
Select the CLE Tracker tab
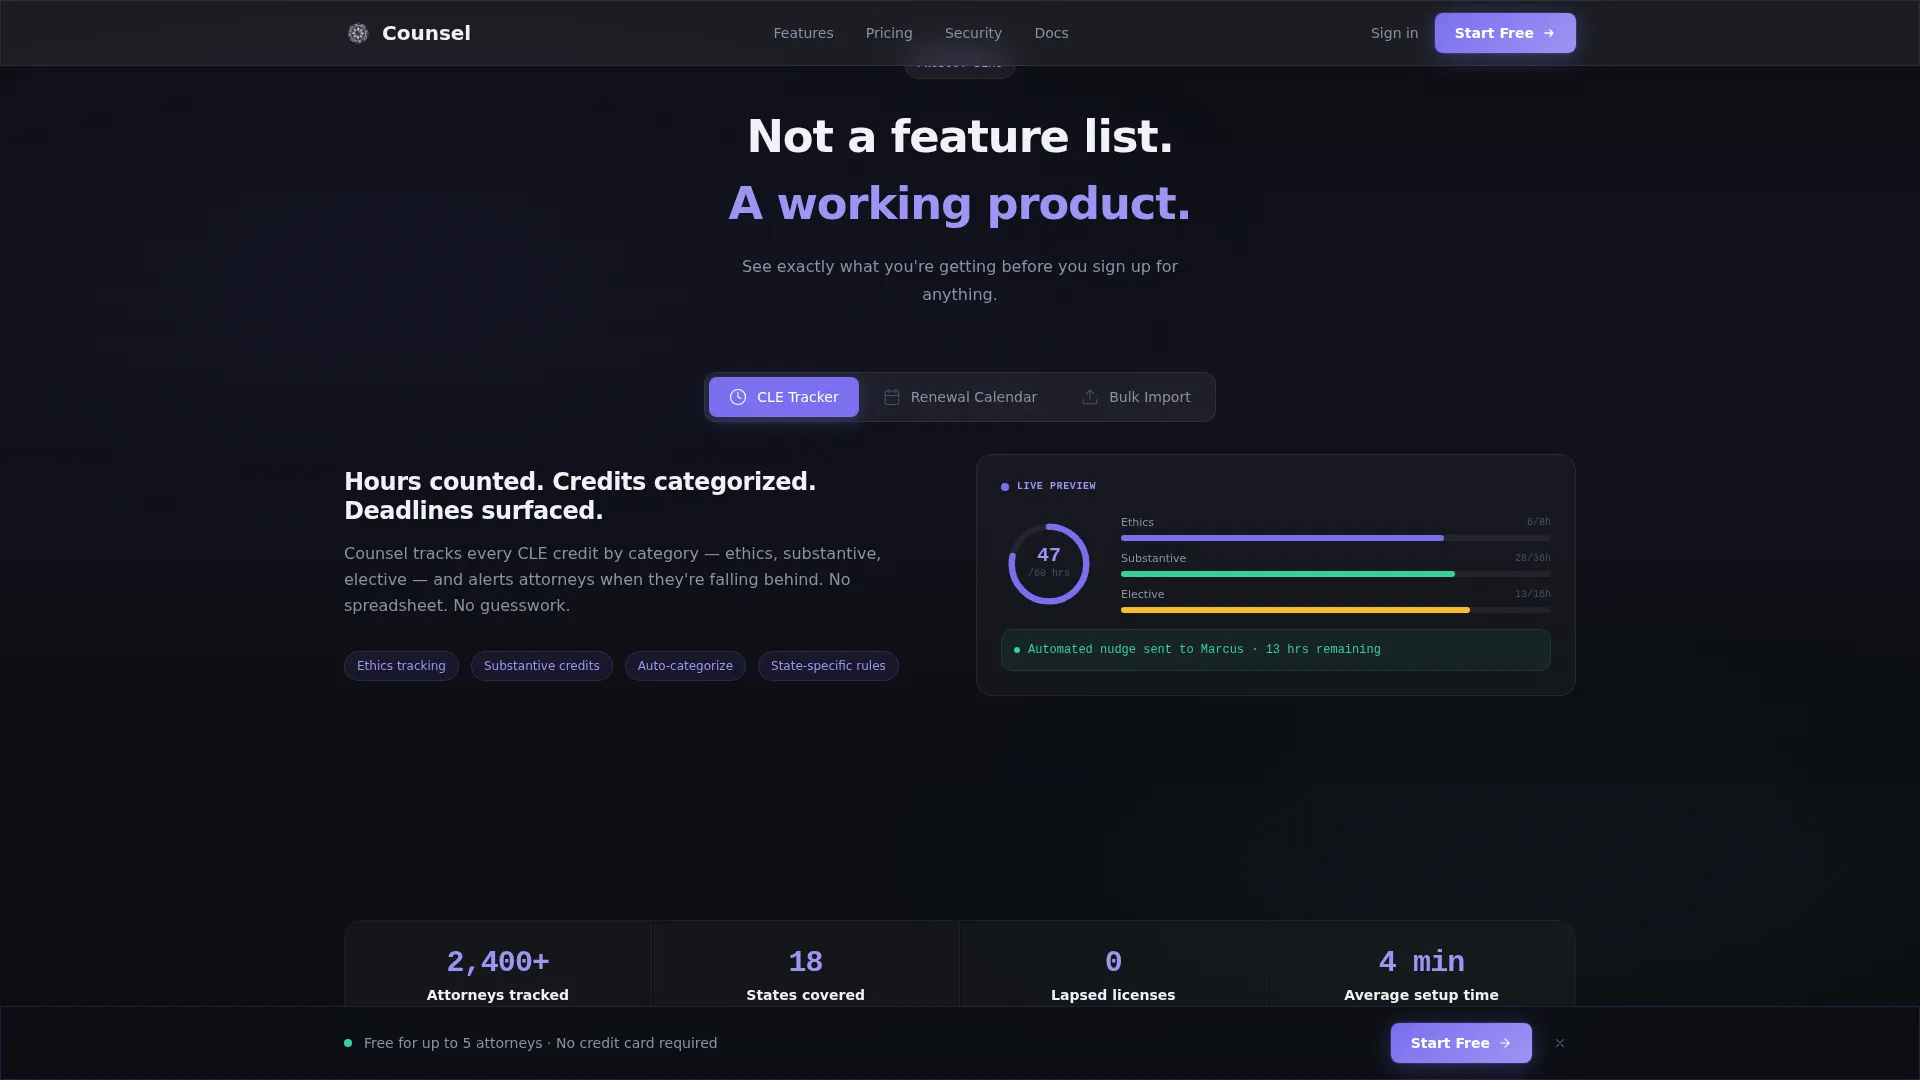pyautogui.click(x=784, y=397)
